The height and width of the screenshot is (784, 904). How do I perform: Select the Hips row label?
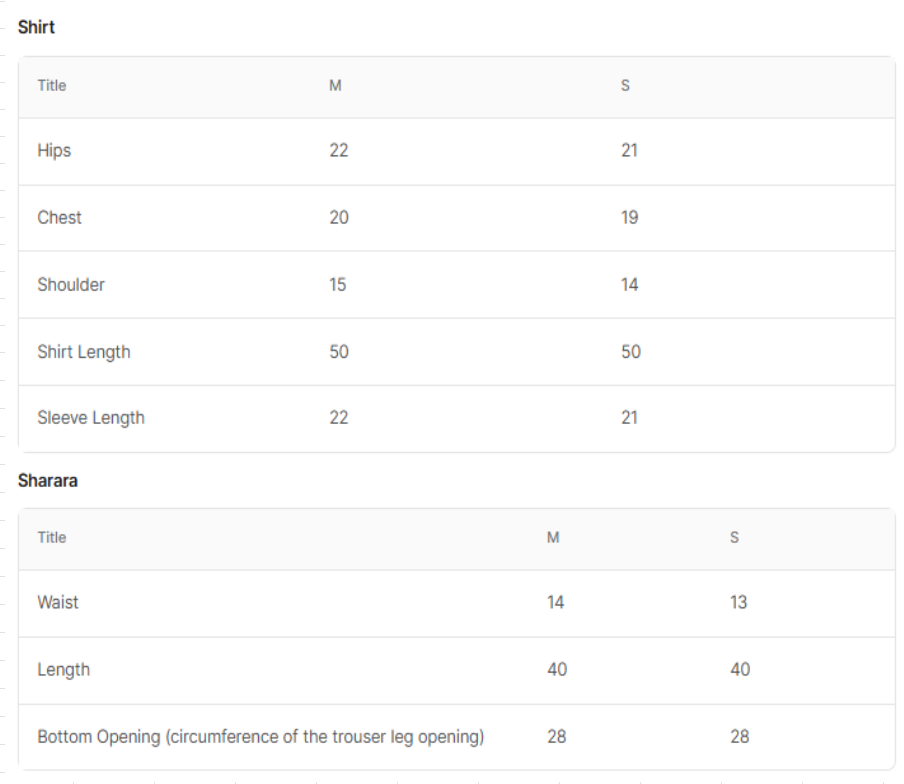pyautogui.click(x=54, y=150)
